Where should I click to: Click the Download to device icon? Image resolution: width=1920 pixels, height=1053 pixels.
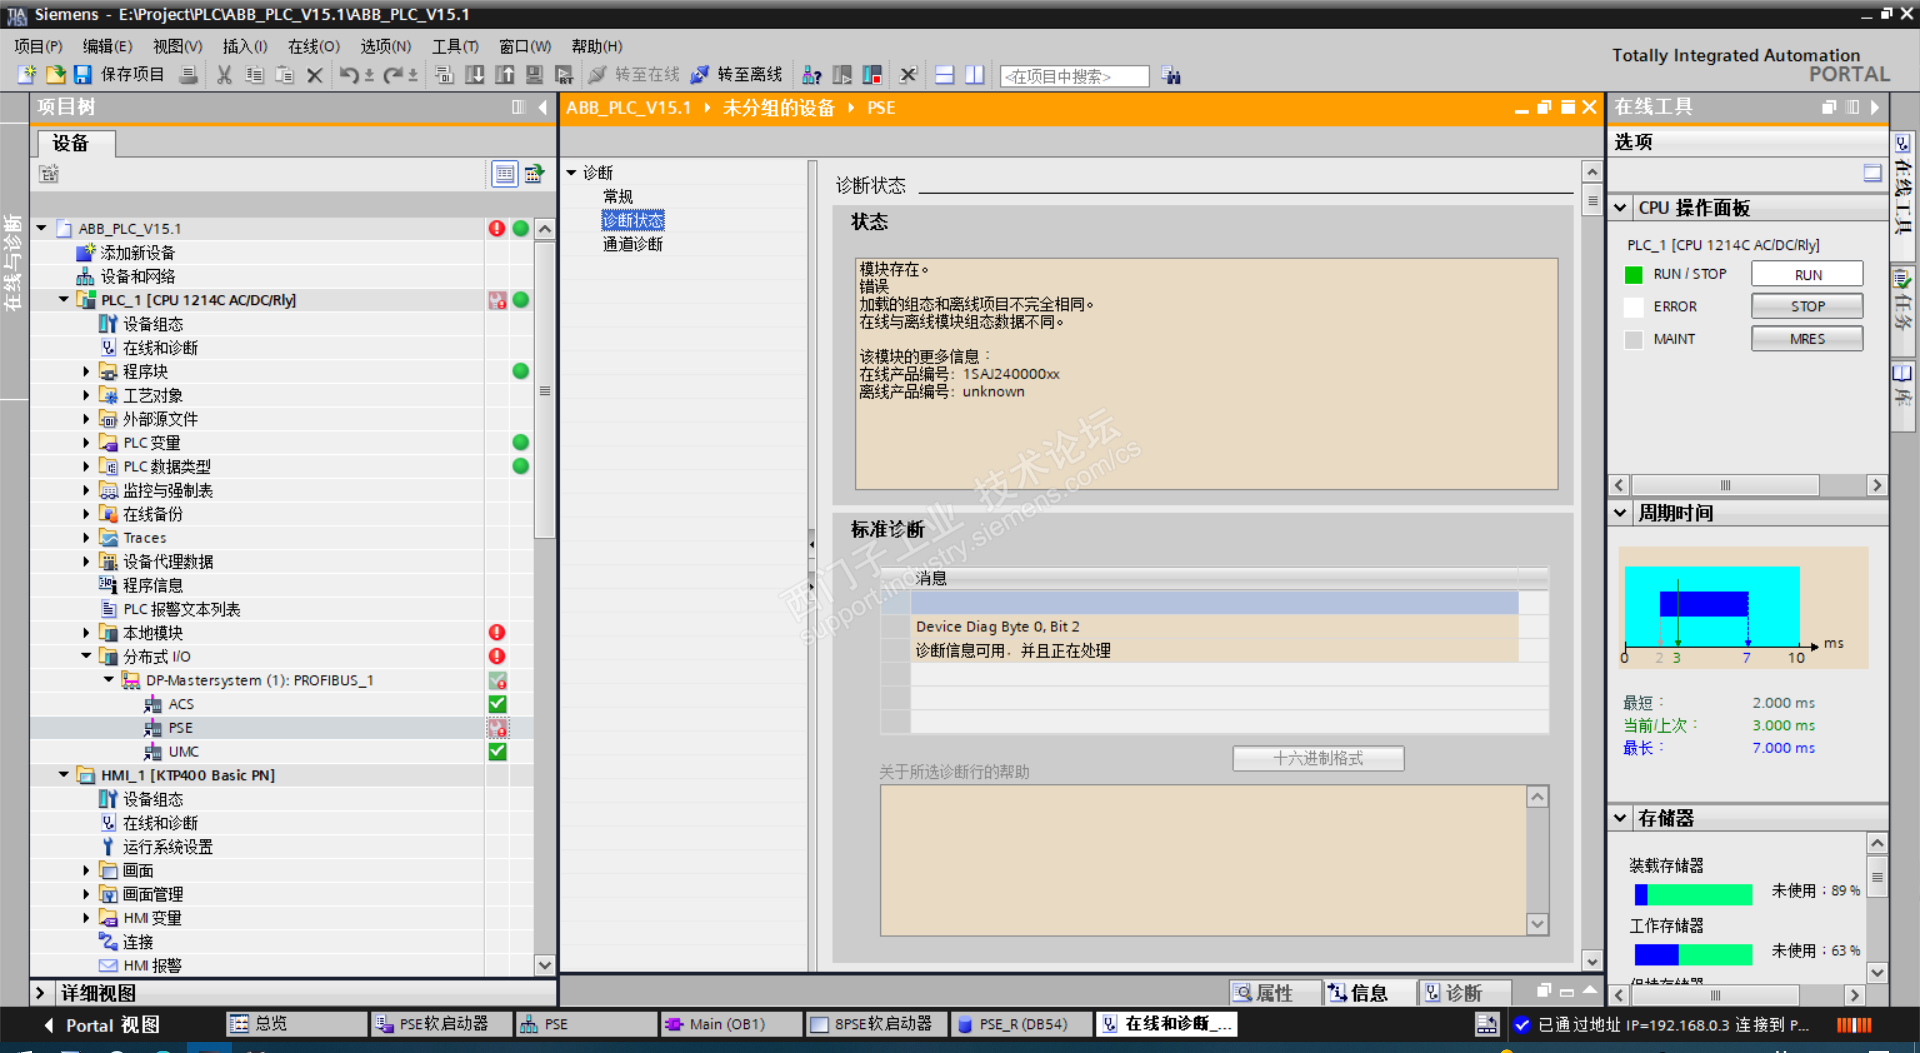click(x=475, y=75)
